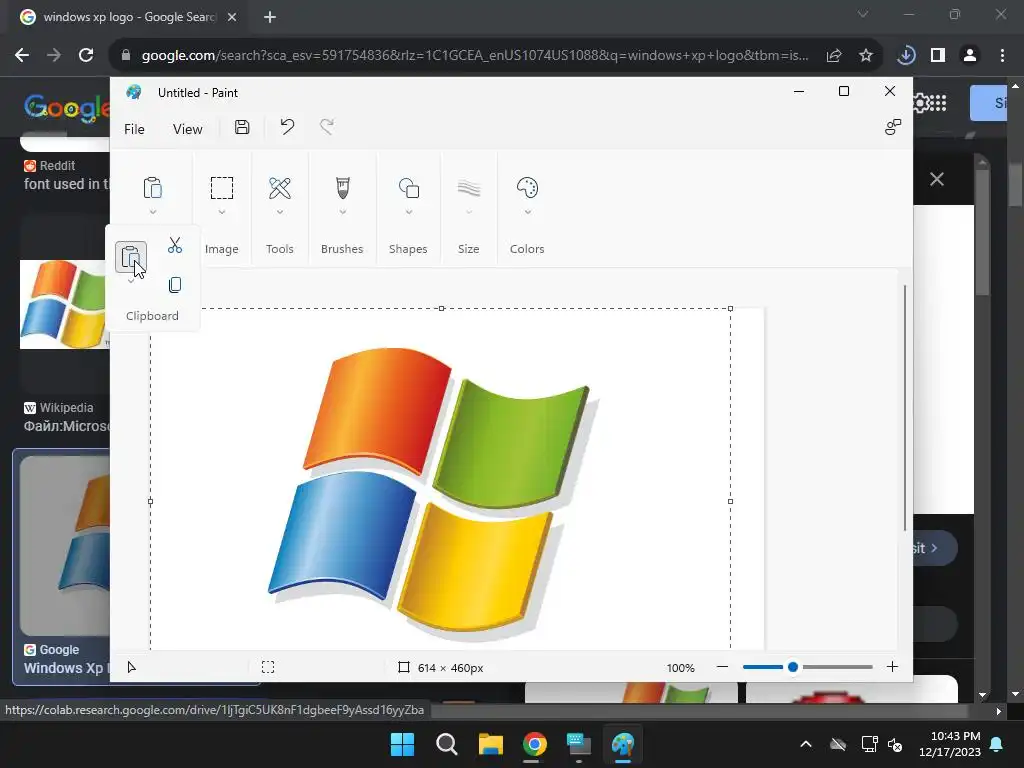
Task: Expand the Shapes group chevron
Action: tap(409, 212)
